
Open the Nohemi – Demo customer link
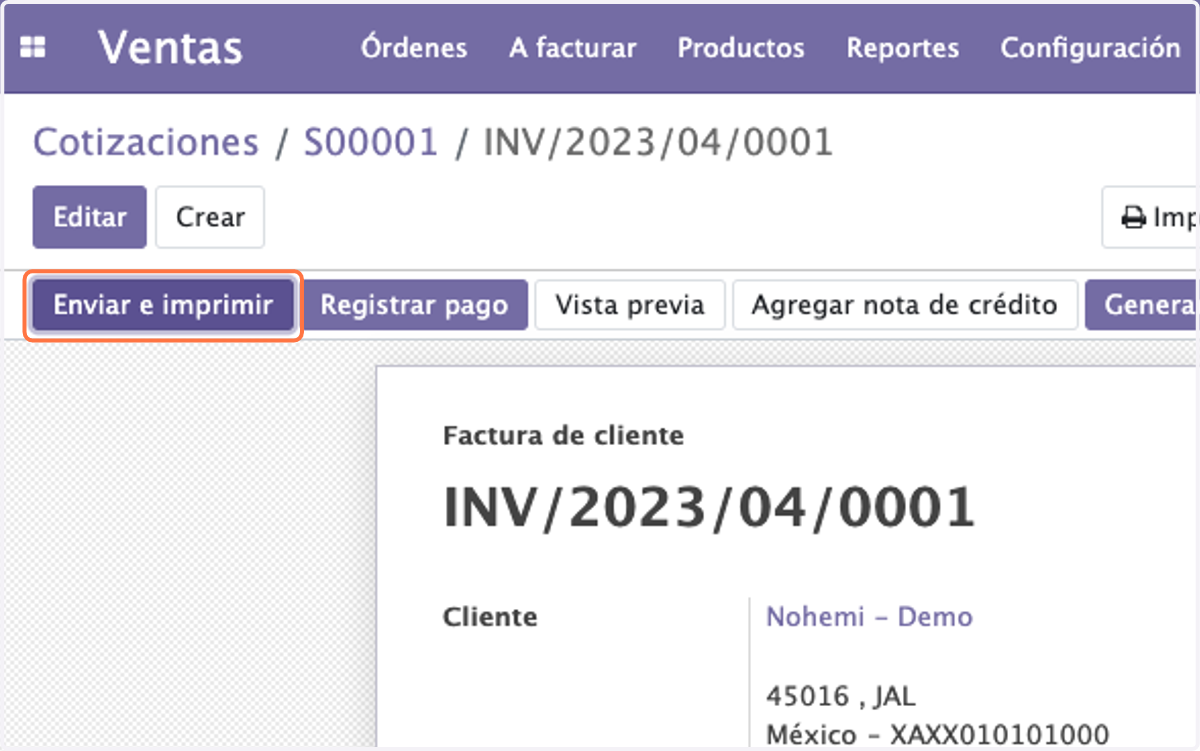pyautogui.click(x=869, y=616)
